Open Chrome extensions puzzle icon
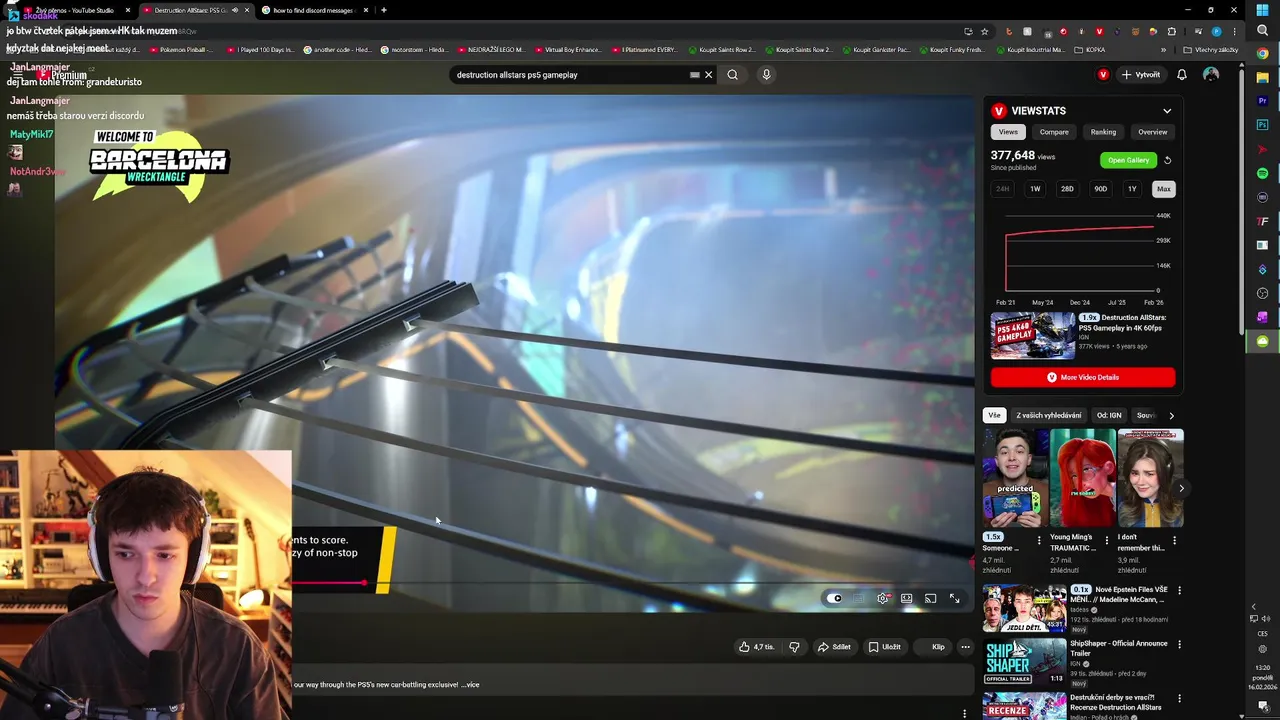The width and height of the screenshot is (1280, 720). [1172, 32]
